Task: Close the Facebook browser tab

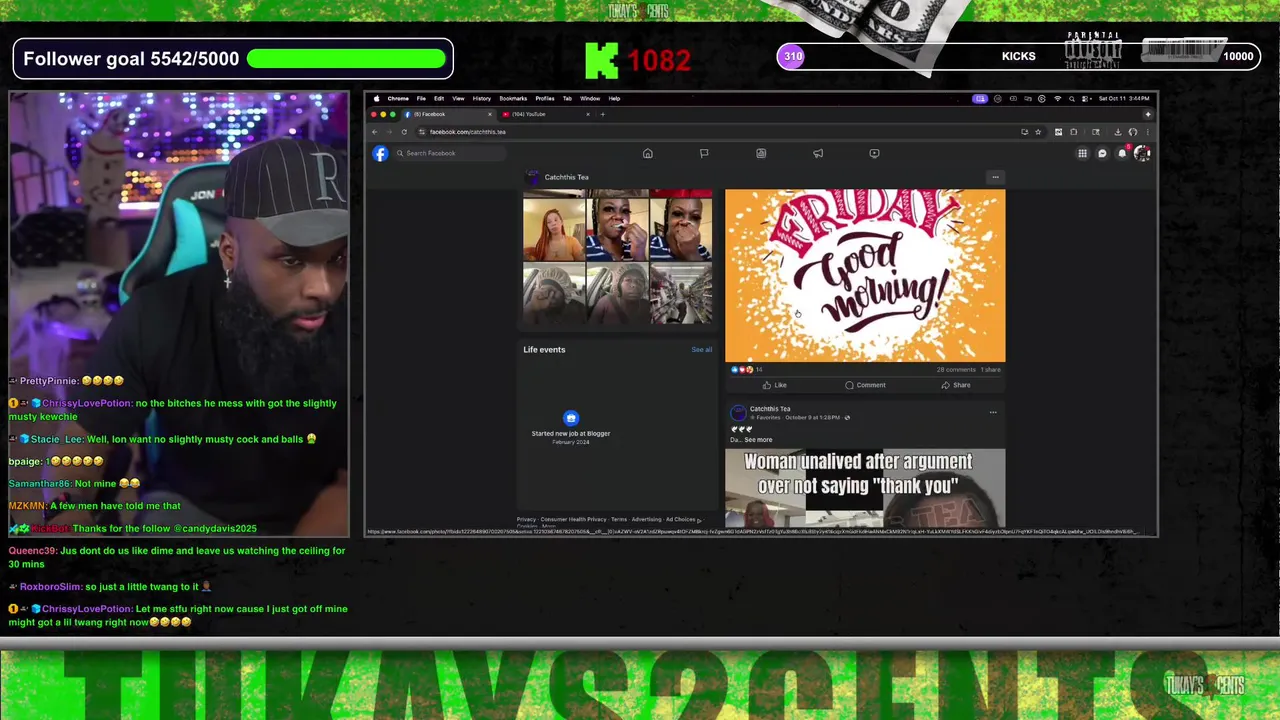Action: coord(490,114)
